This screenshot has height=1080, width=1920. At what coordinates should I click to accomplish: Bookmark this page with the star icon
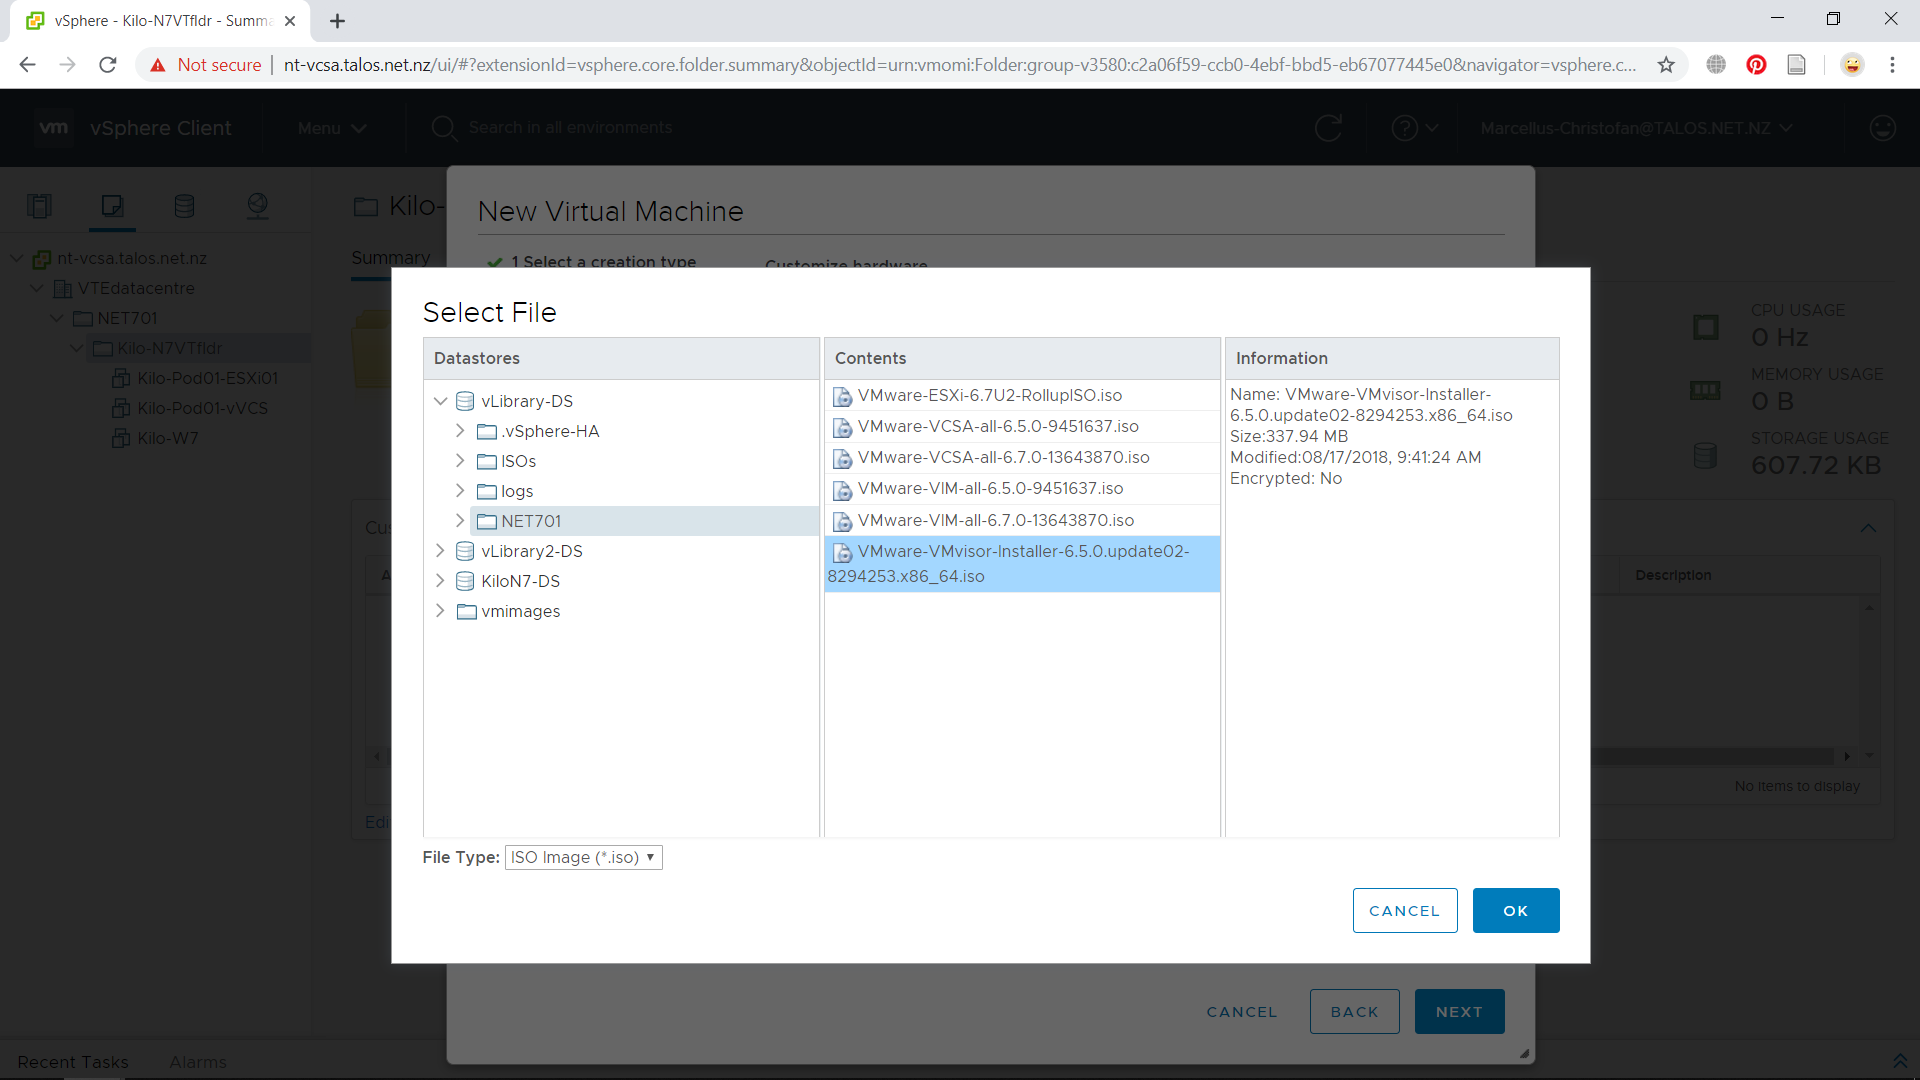(x=1666, y=65)
